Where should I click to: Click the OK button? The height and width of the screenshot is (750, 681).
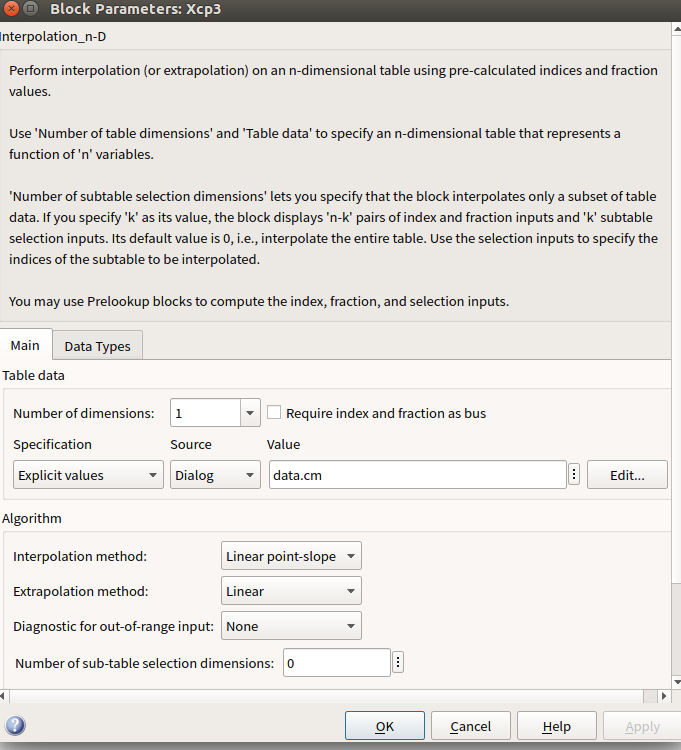point(385,726)
